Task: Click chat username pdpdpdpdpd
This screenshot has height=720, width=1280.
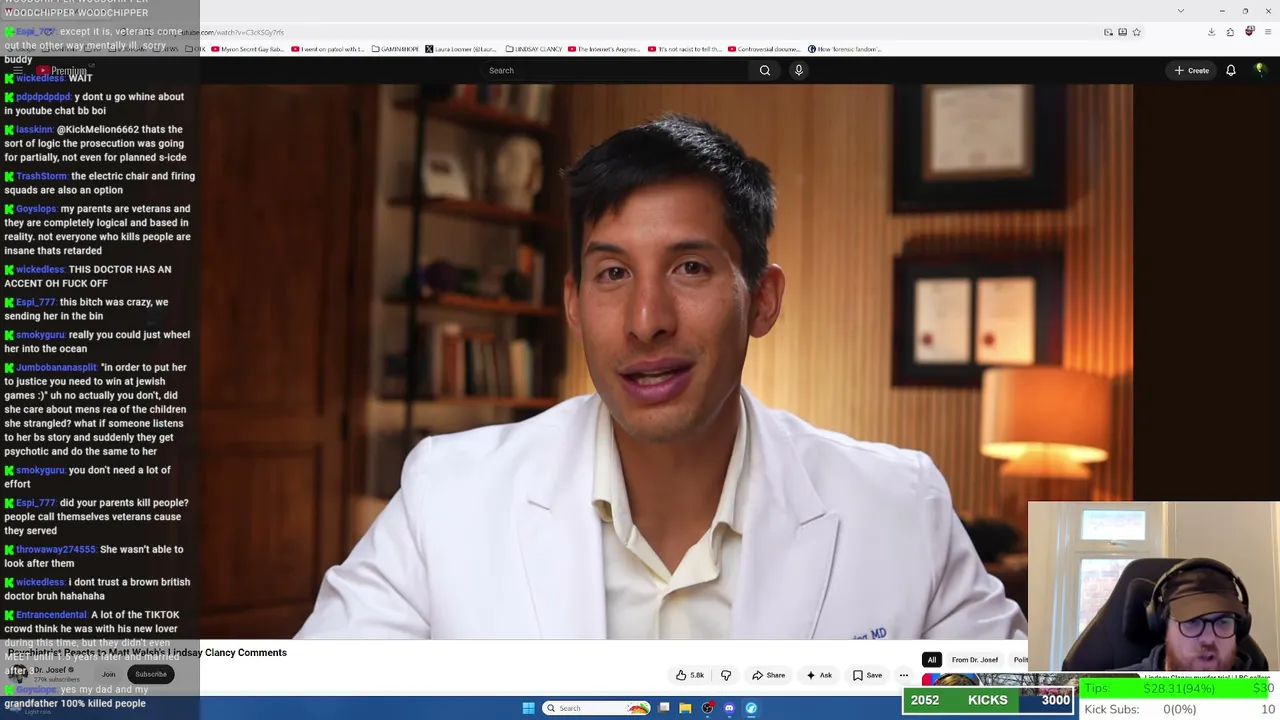Action: click(43, 97)
